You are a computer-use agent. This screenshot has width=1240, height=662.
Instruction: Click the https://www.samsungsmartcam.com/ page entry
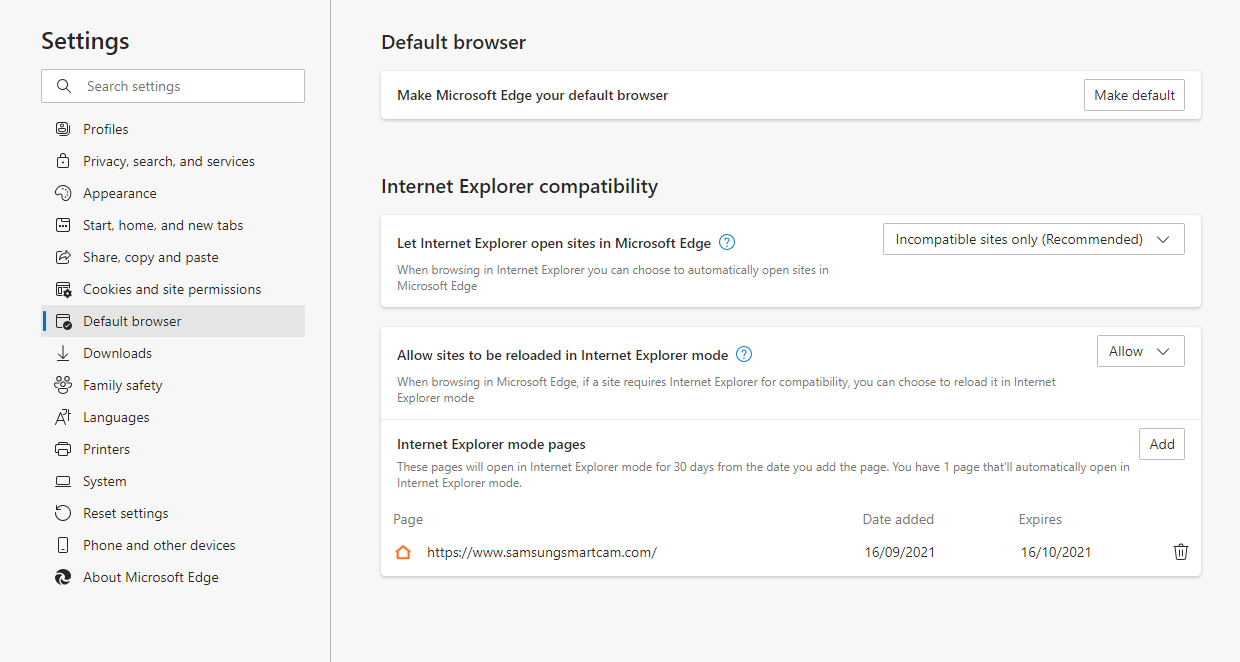(541, 552)
